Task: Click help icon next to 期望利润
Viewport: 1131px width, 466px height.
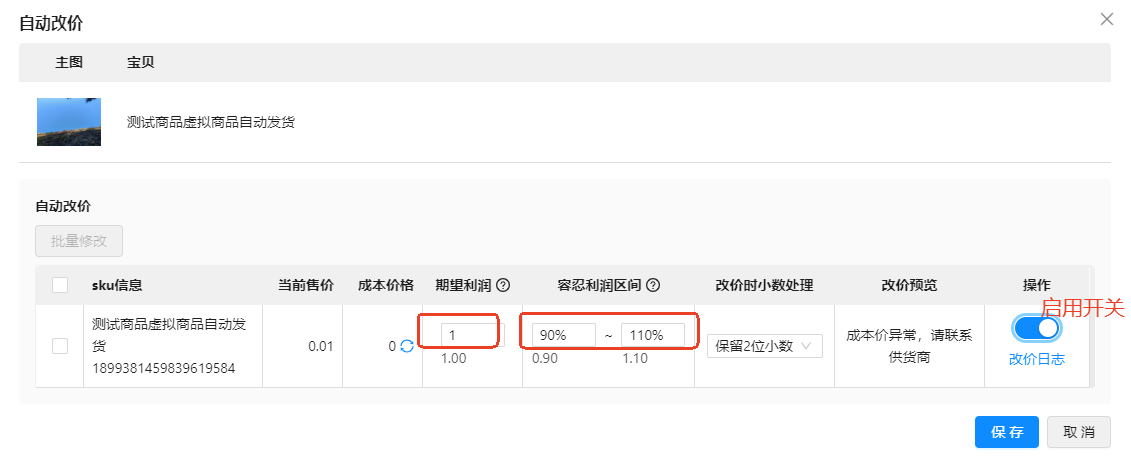Action: 503,285
